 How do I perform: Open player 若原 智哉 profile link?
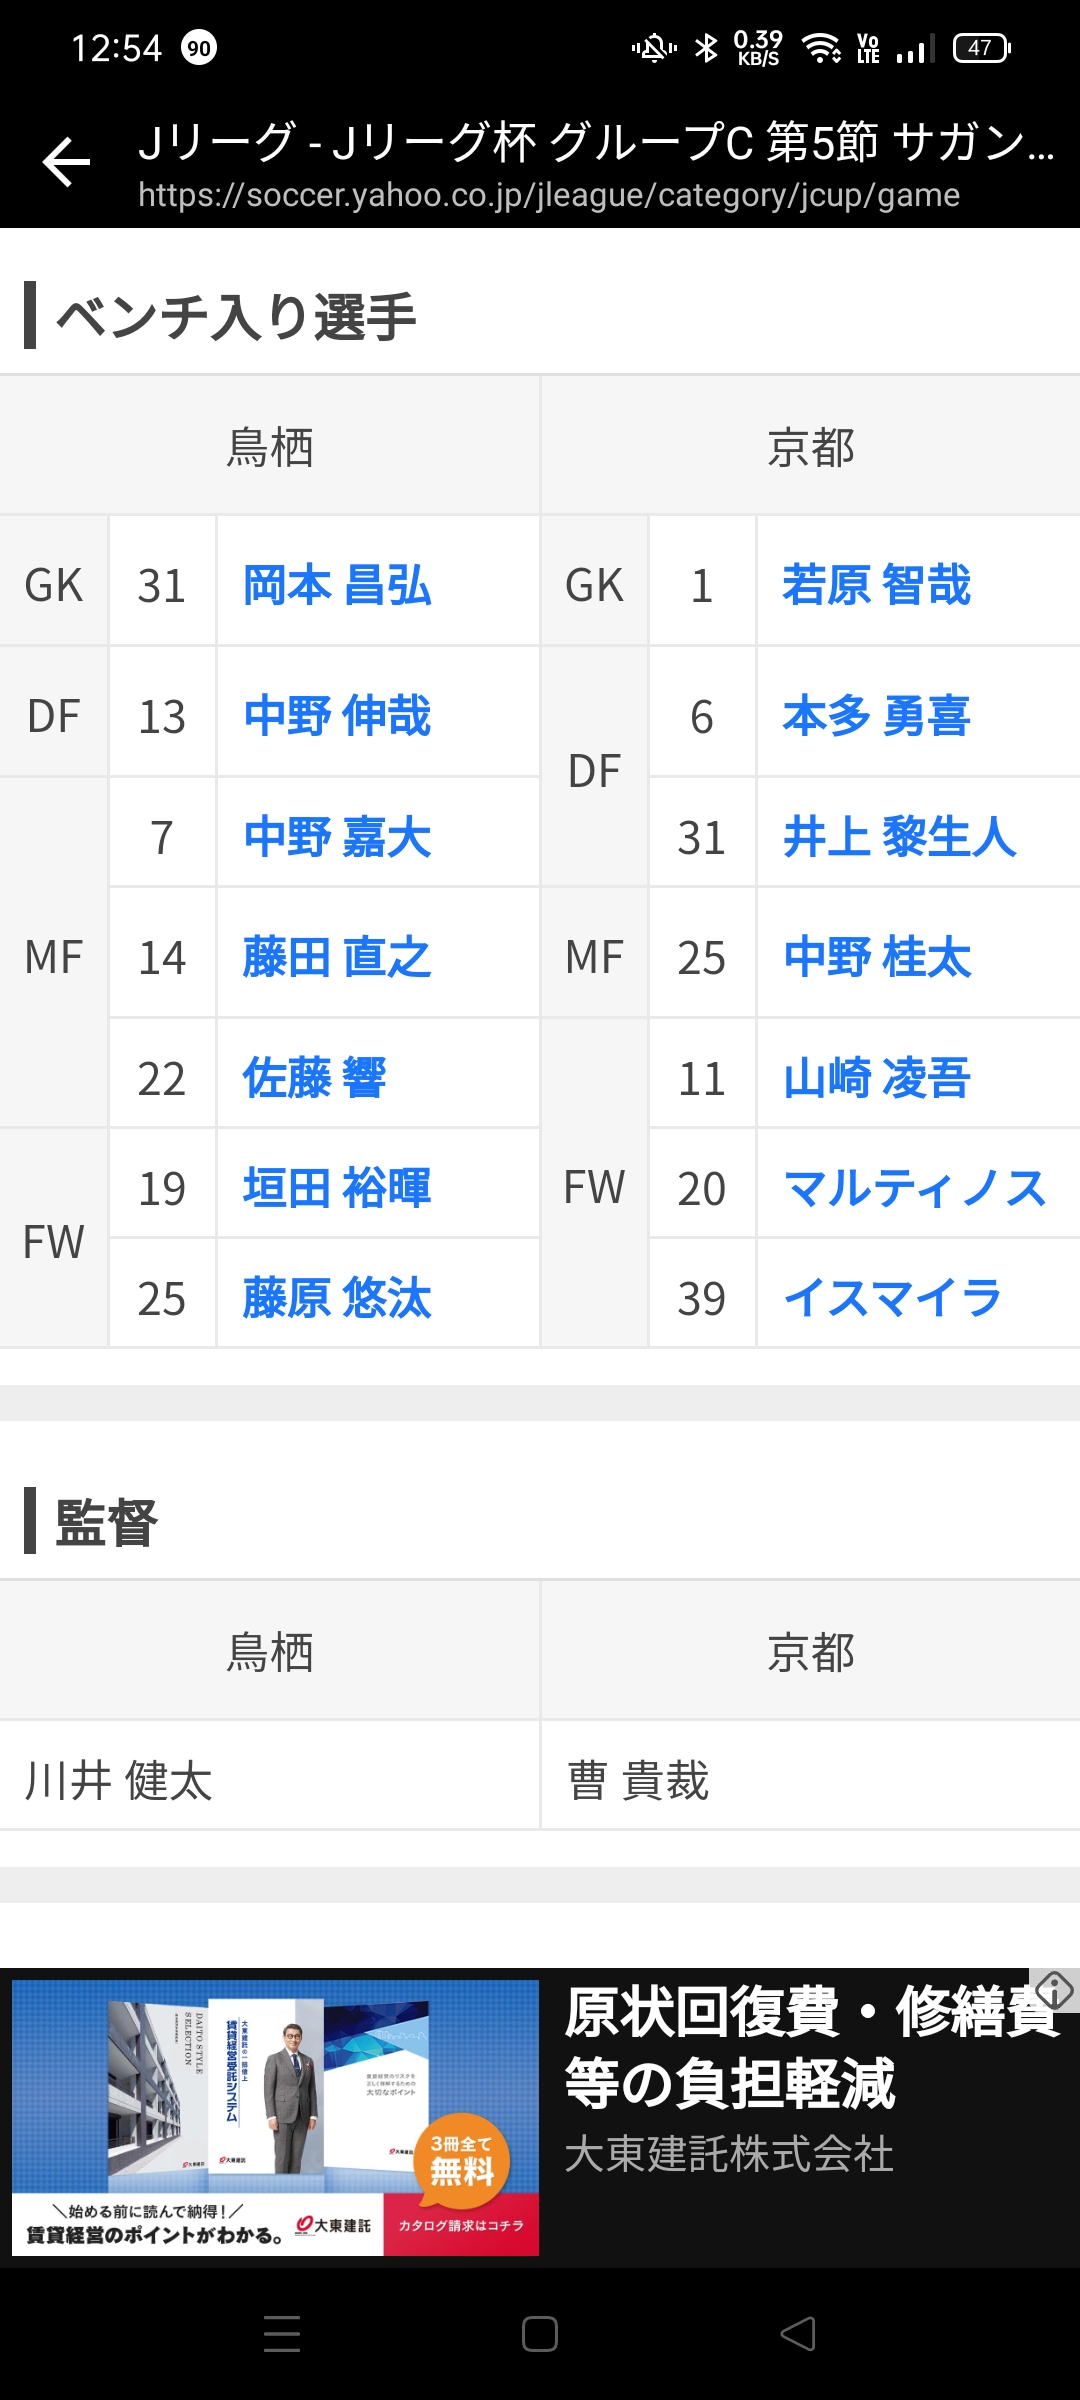coord(876,586)
